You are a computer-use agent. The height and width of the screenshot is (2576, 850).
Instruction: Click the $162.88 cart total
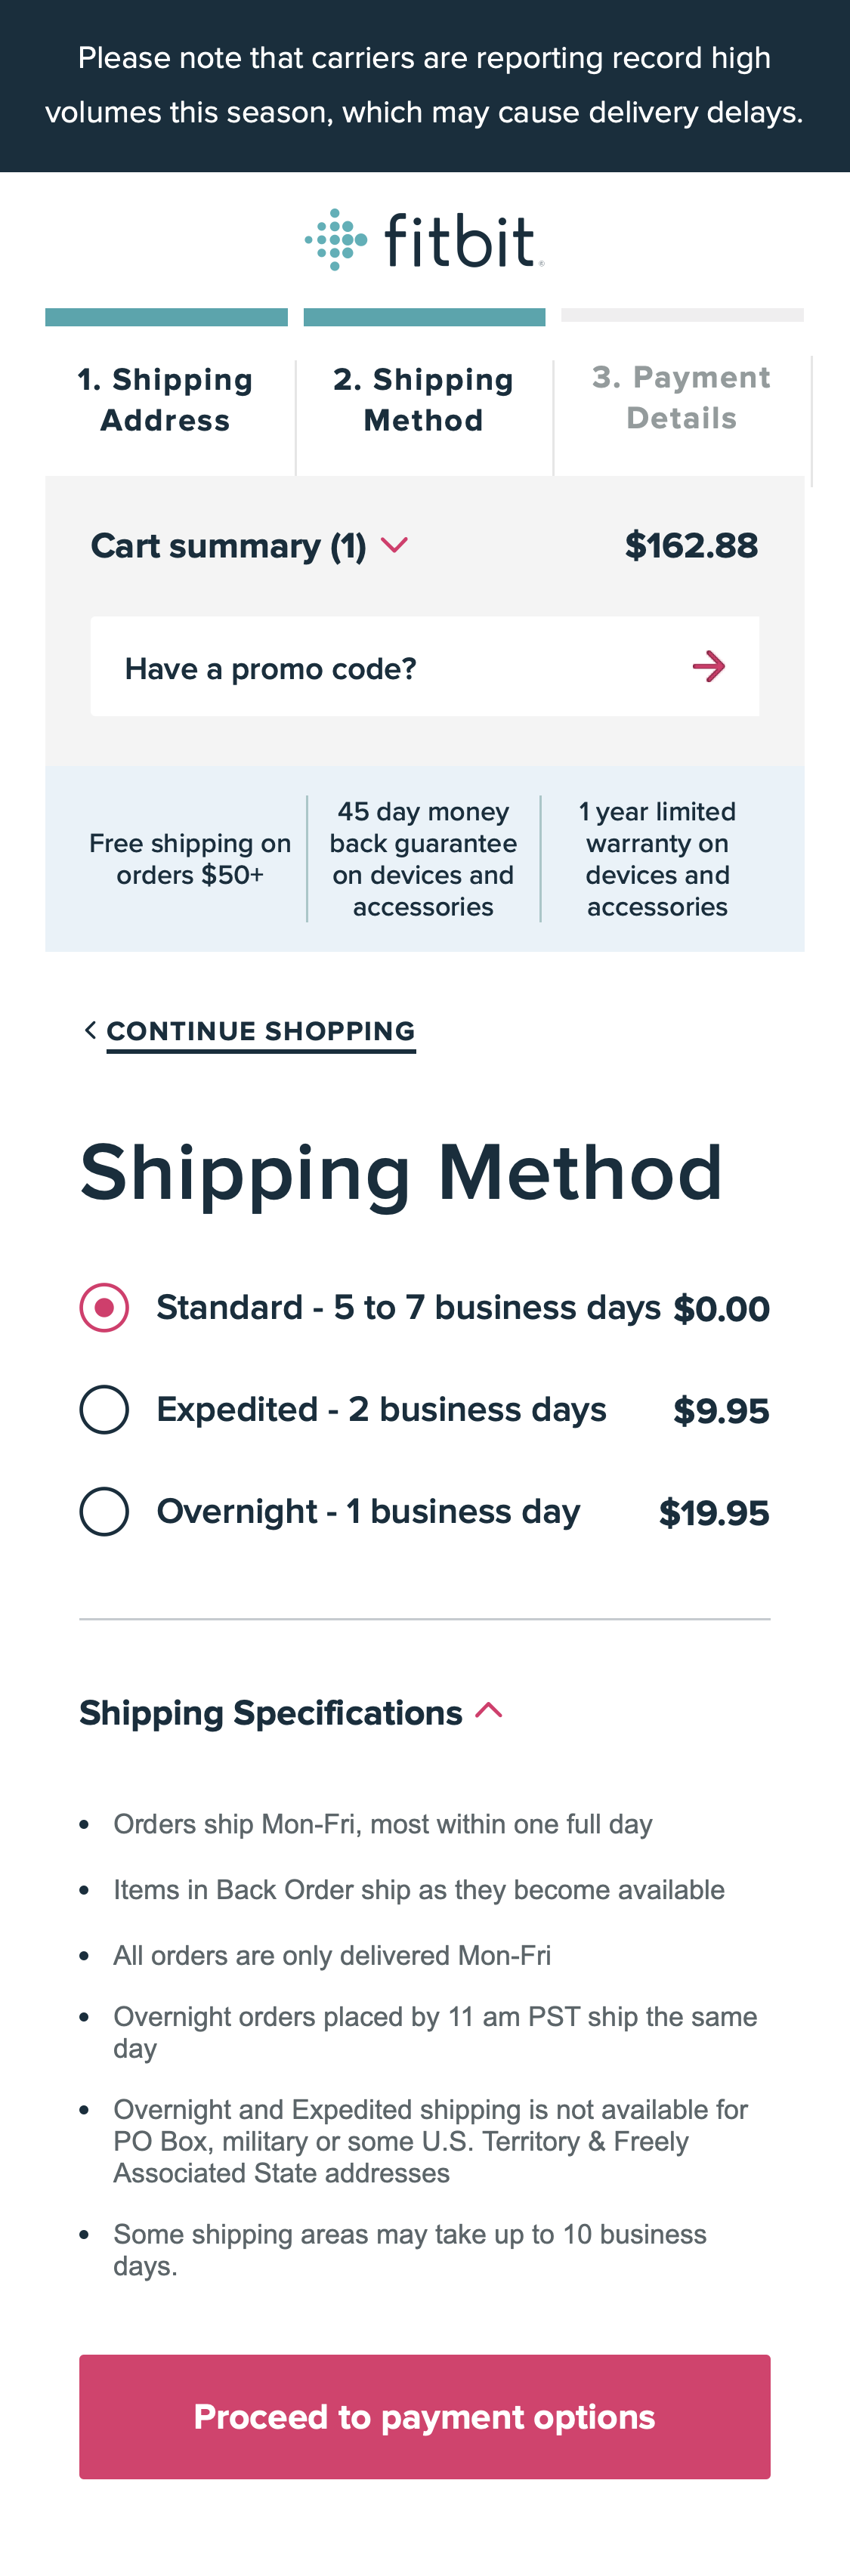[x=691, y=546]
